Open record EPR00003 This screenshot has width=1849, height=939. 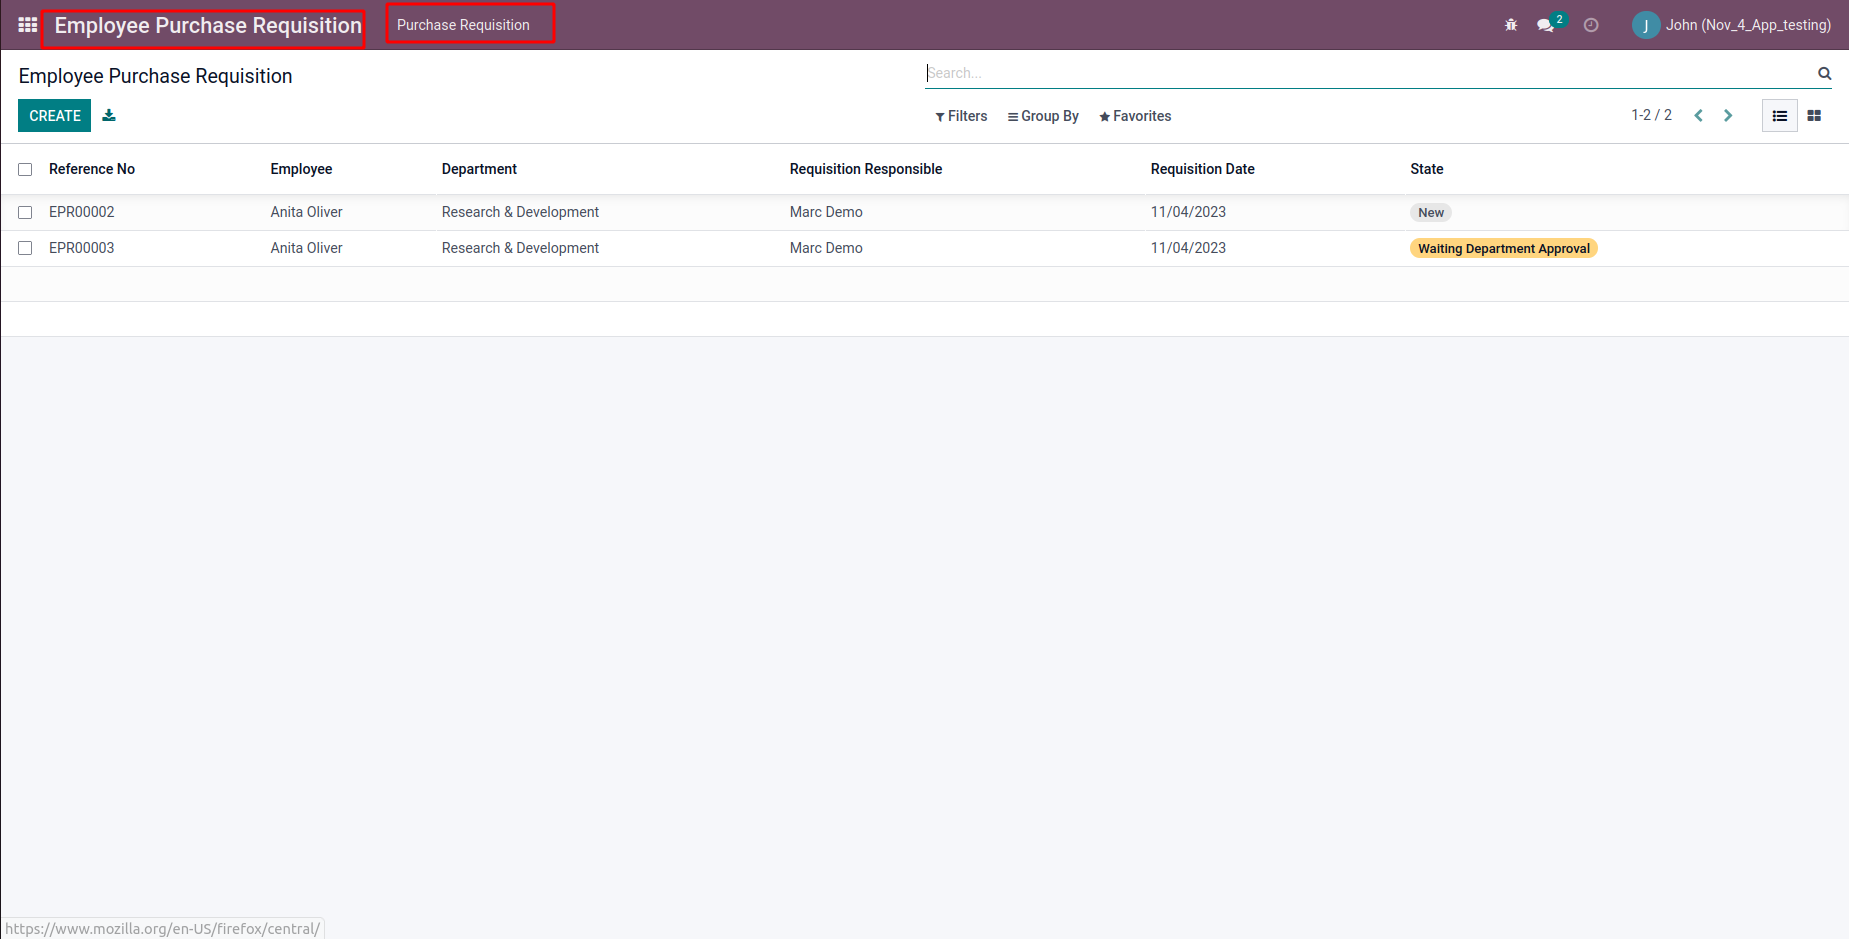tap(82, 248)
